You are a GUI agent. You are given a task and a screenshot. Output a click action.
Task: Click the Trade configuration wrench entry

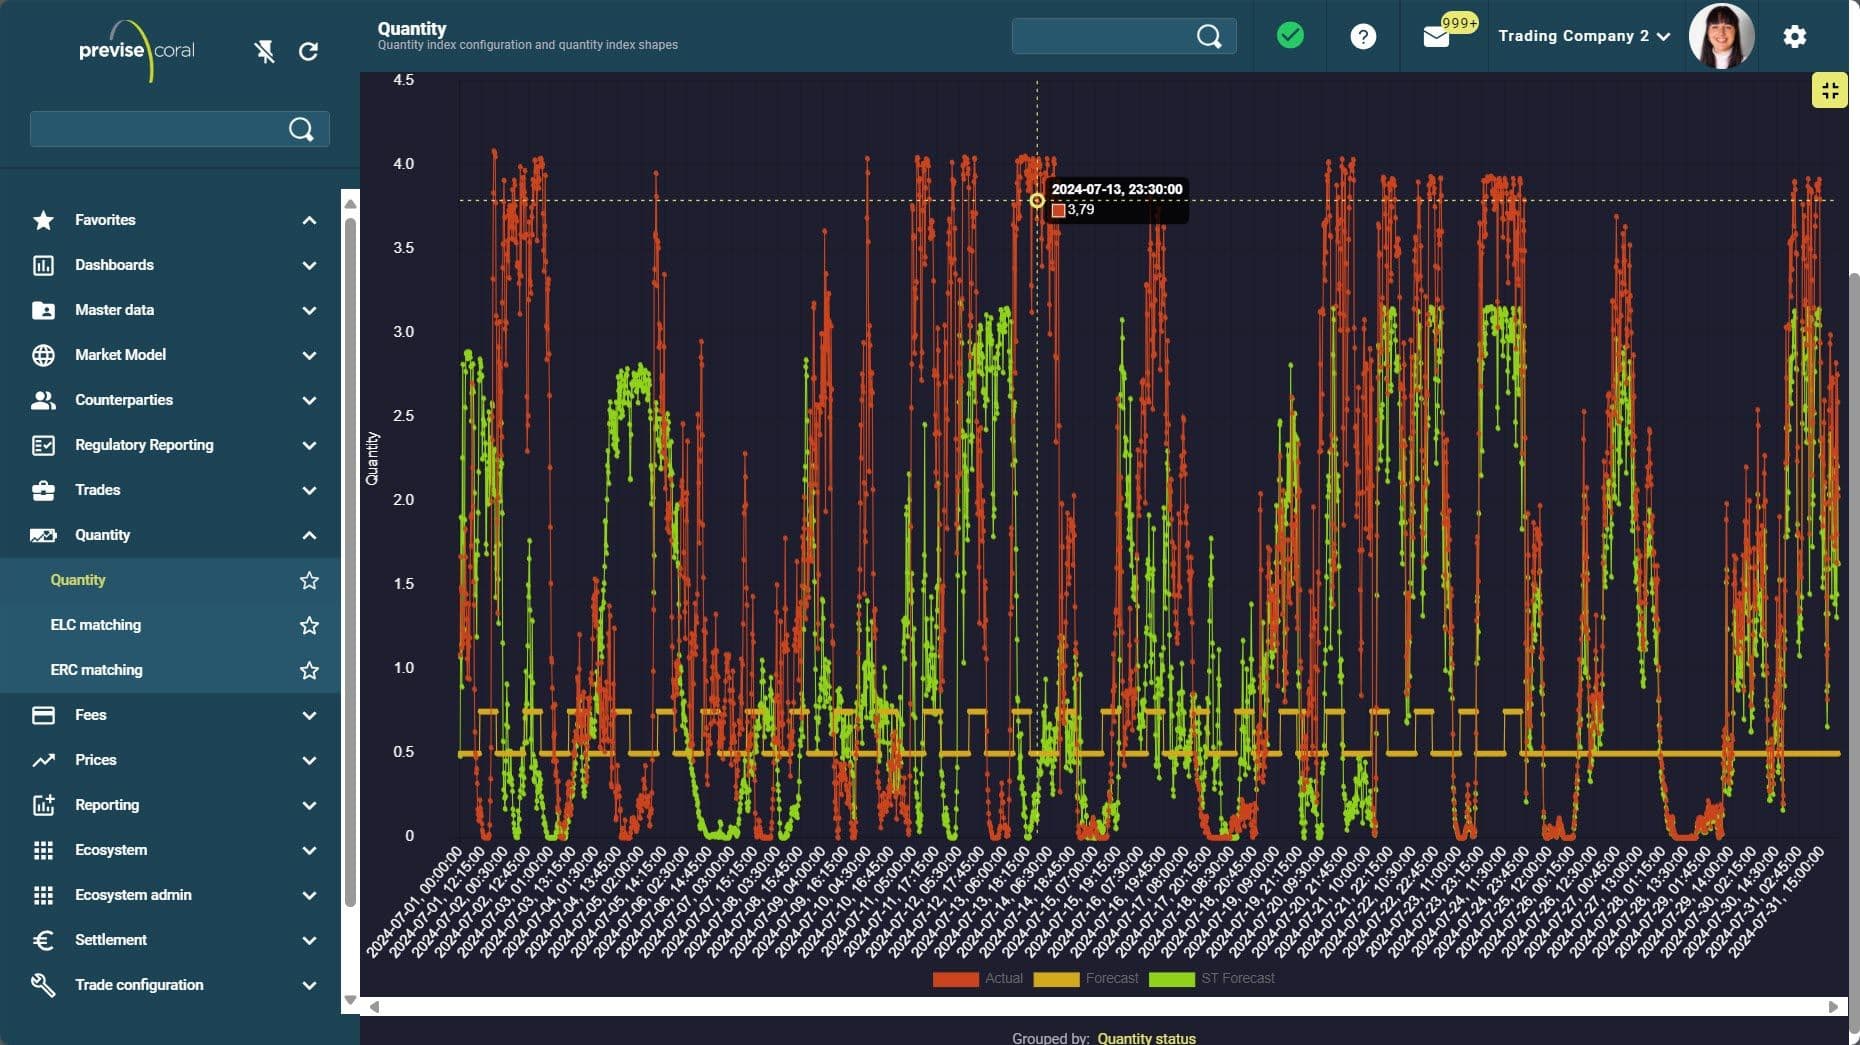click(141, 985)
